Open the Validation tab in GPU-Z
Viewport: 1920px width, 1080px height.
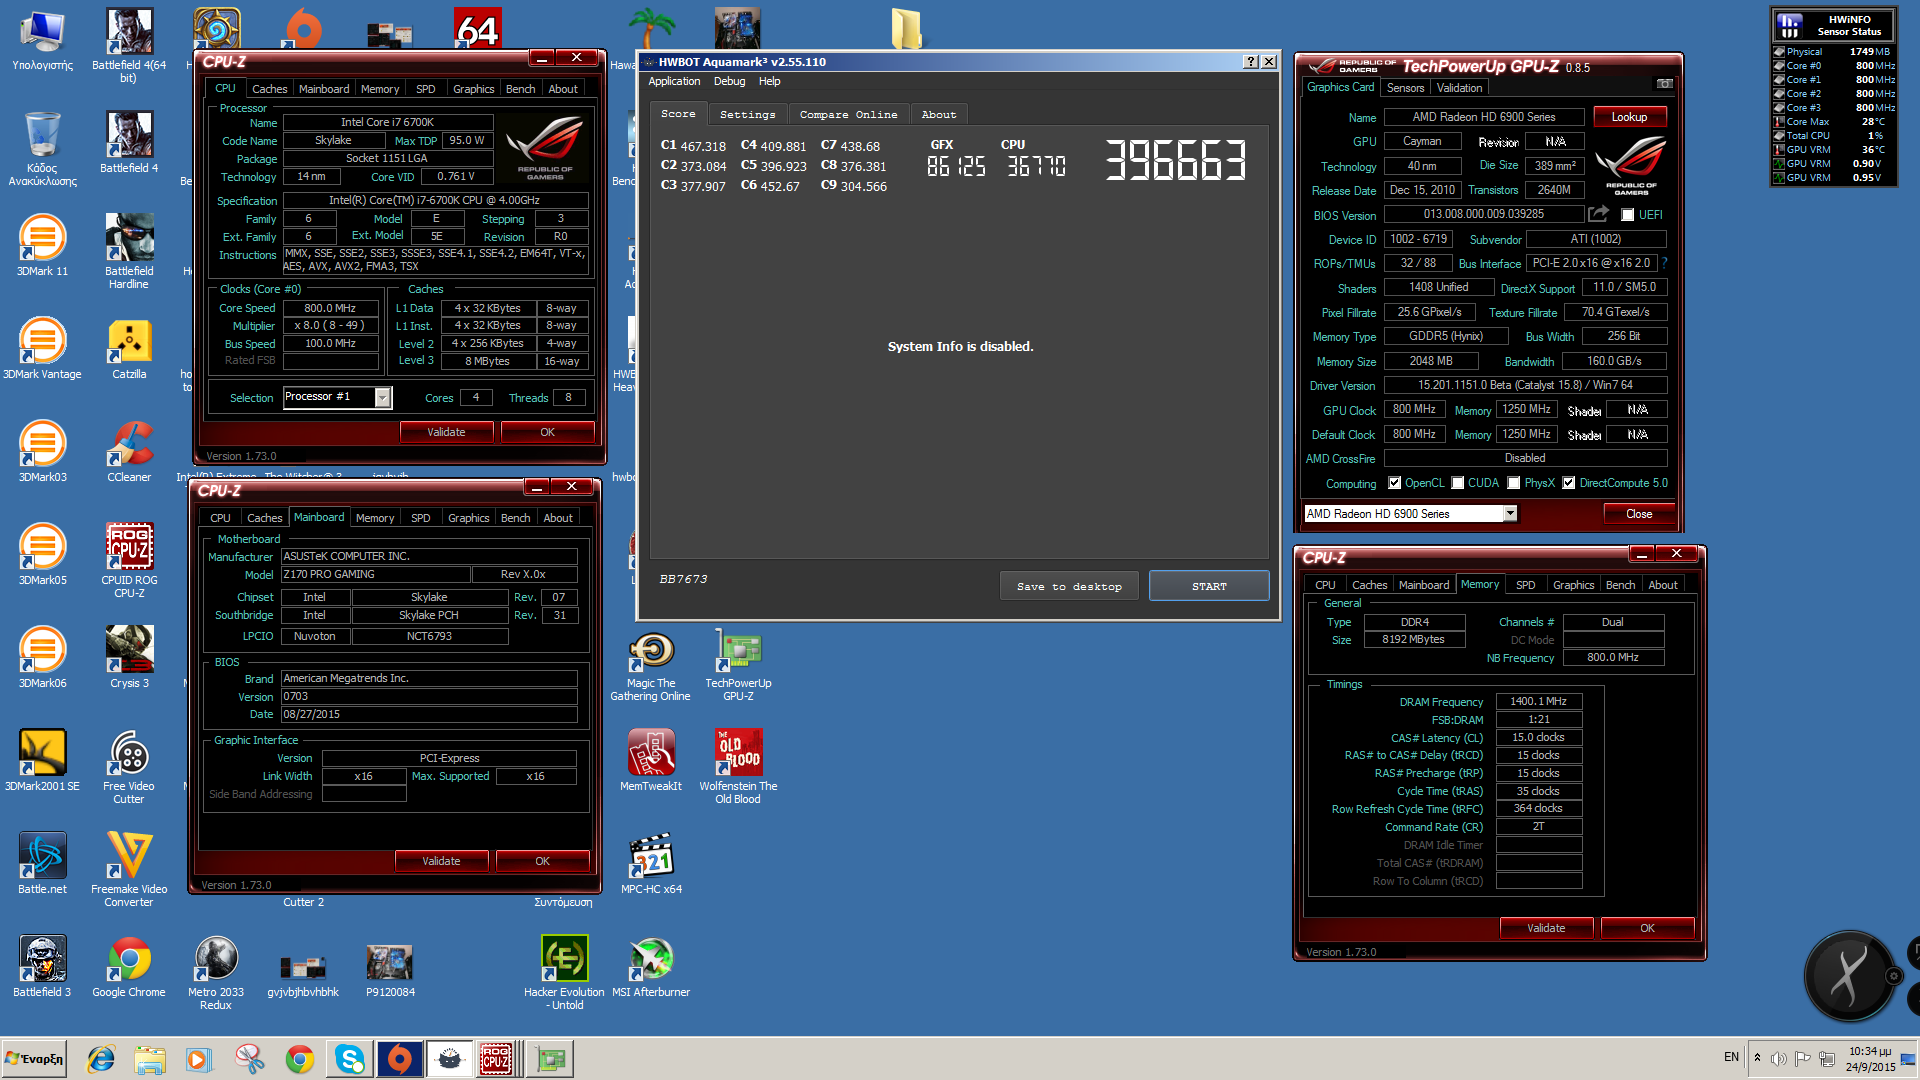(x=1459, y=88)
